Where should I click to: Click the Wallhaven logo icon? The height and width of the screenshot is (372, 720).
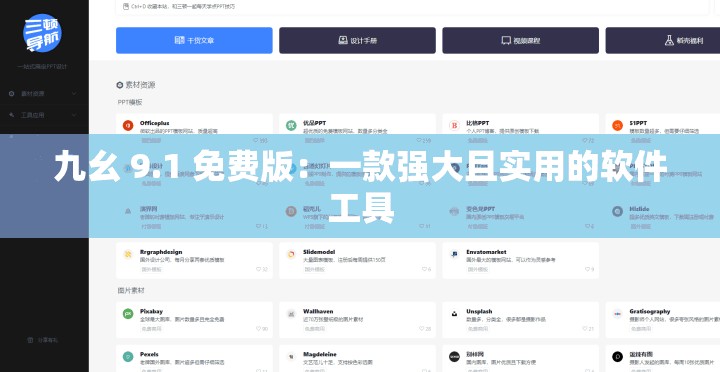291,314
